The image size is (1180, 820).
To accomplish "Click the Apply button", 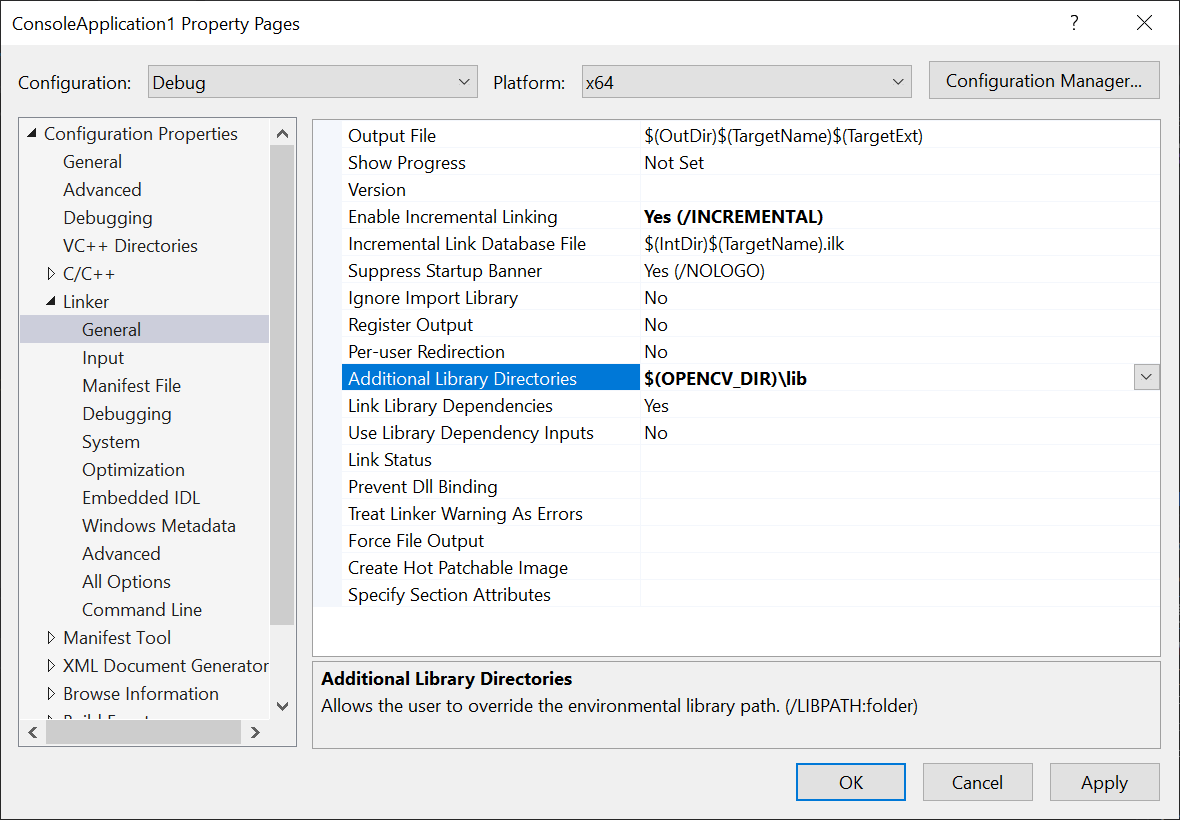I will 1104,782.
